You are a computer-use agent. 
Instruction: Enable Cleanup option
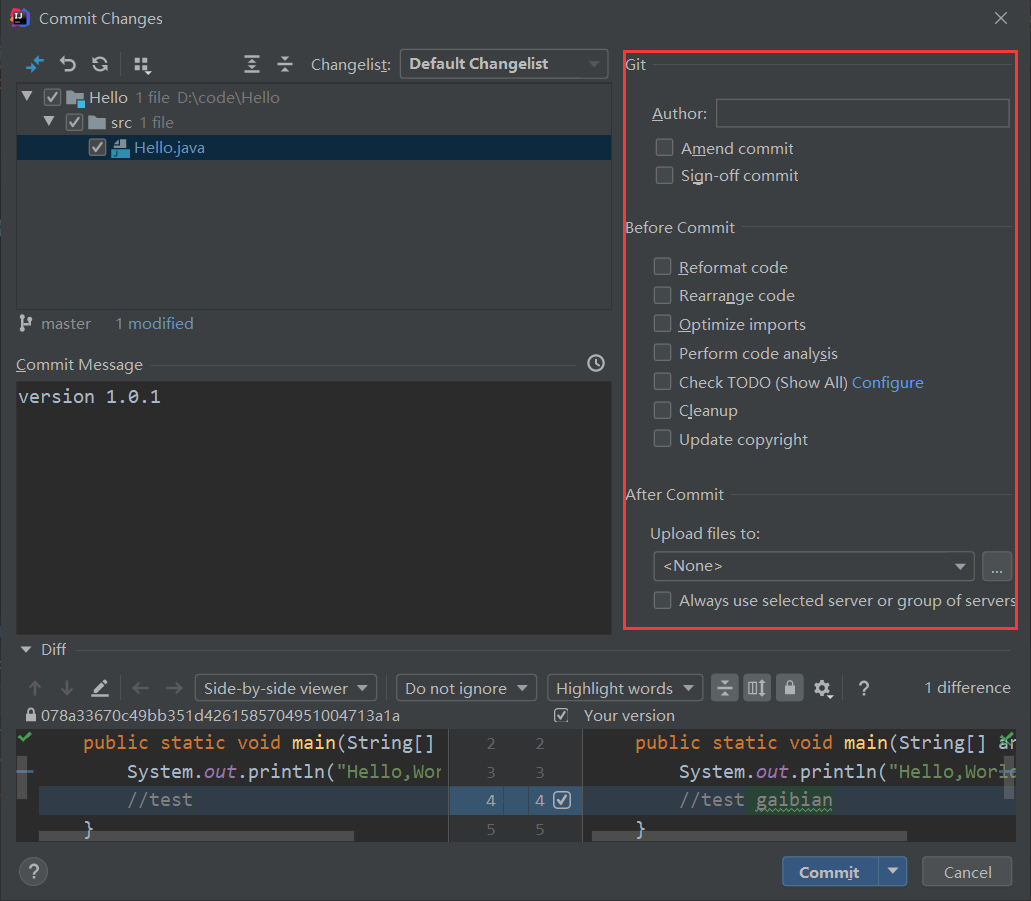pyautogui.click(x=662, y=410)
